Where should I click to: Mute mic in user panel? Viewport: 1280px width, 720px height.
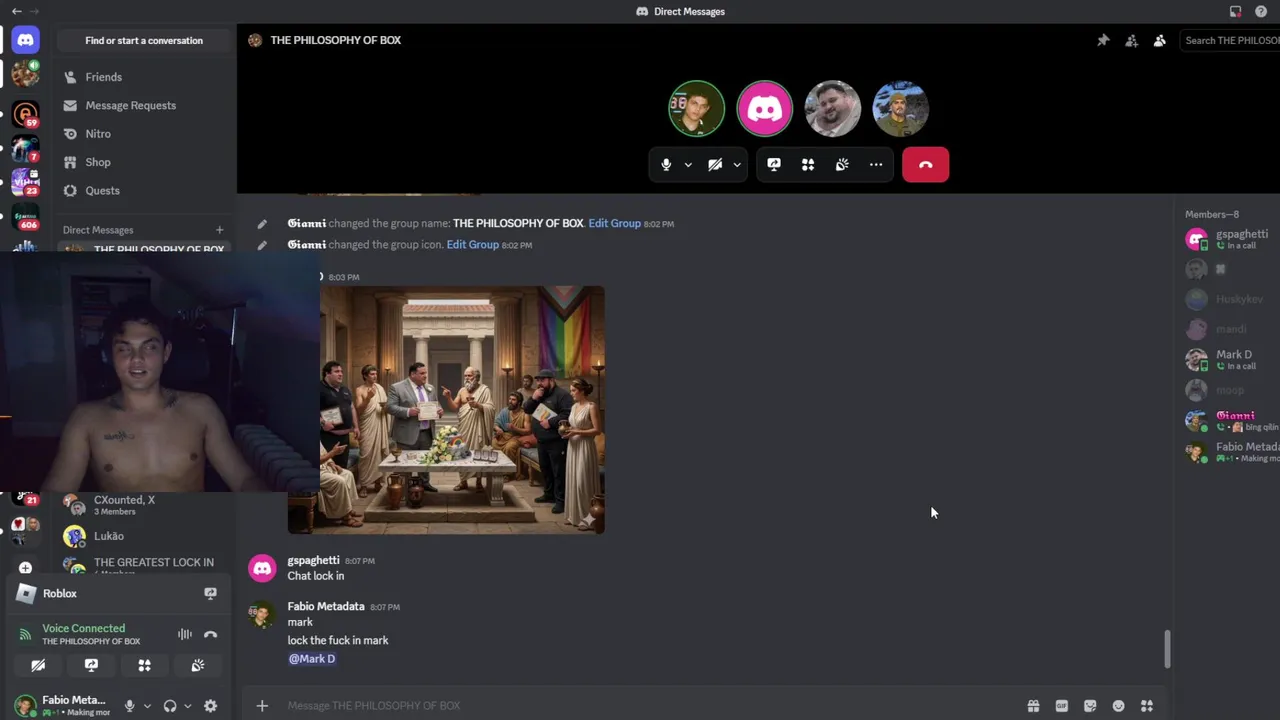tap(129, 706)
